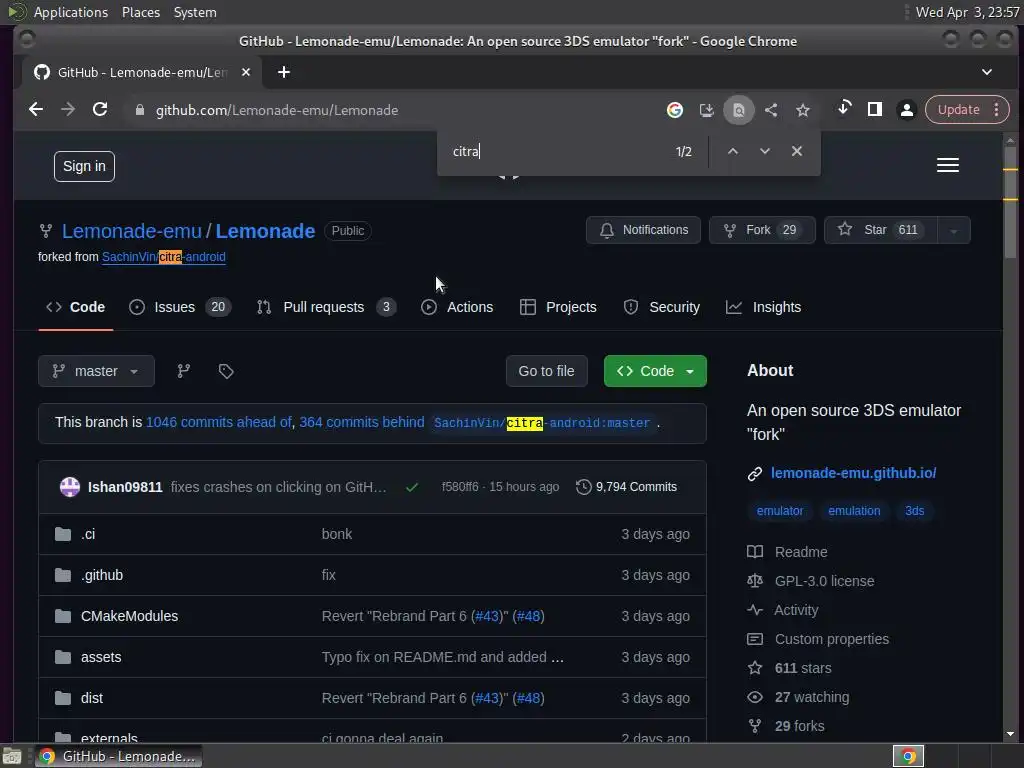
Task: Go forward with the browser forward arrow
Action: coord(68,110)
